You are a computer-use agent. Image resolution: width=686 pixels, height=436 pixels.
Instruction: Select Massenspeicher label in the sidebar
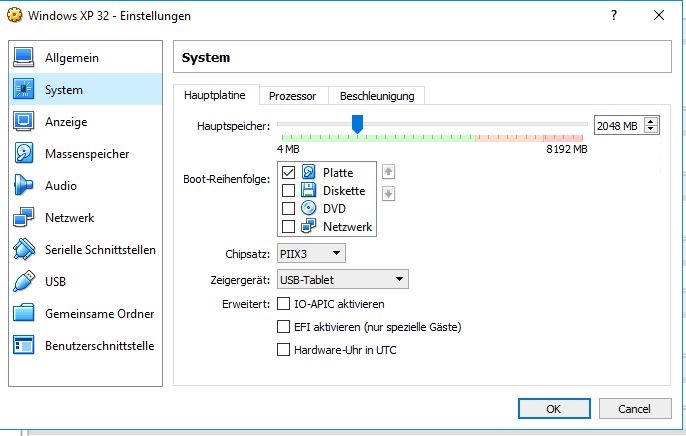(87, 153)
